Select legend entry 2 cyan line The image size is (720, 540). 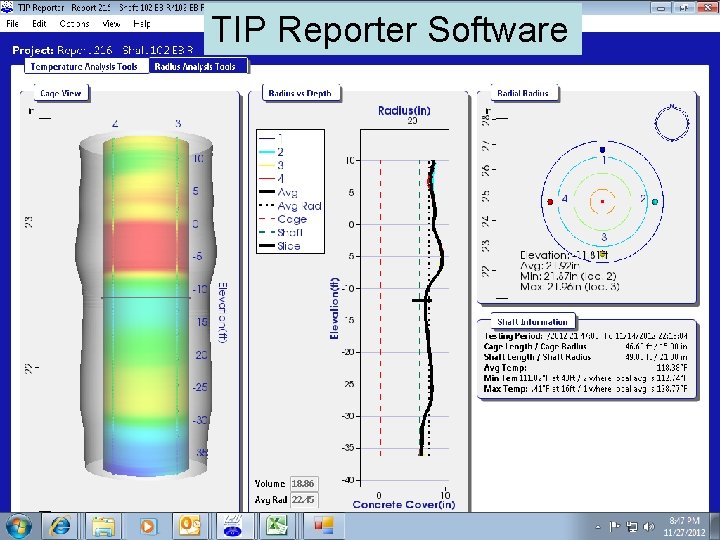[271, 152]
